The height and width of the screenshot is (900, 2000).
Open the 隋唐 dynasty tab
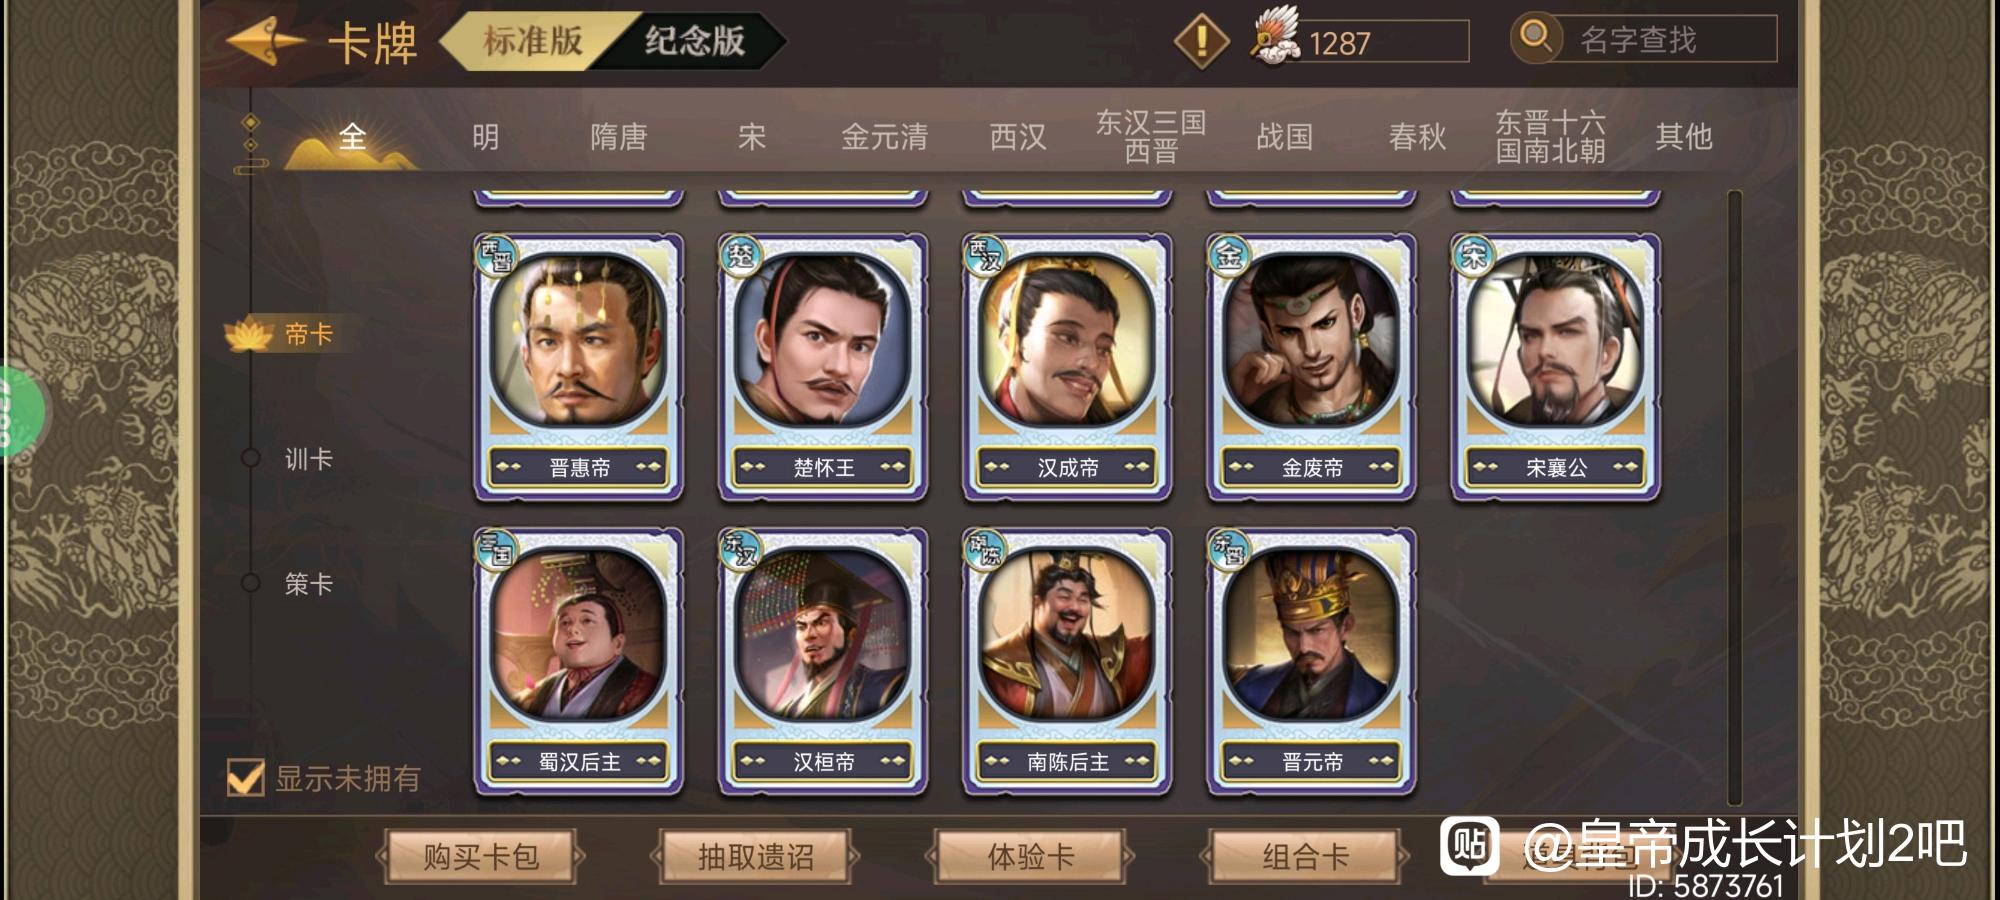[619, 137]
